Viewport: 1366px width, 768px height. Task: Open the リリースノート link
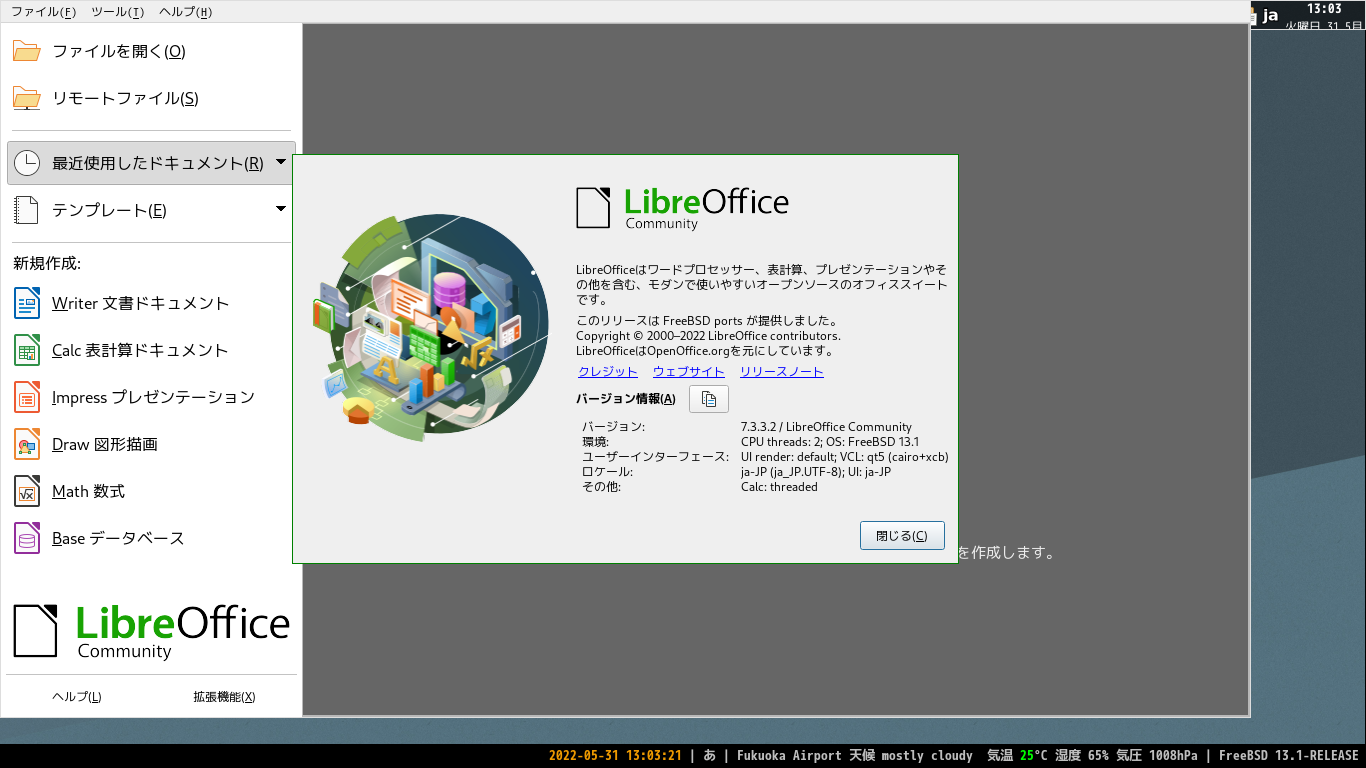(x=782, y=372)
